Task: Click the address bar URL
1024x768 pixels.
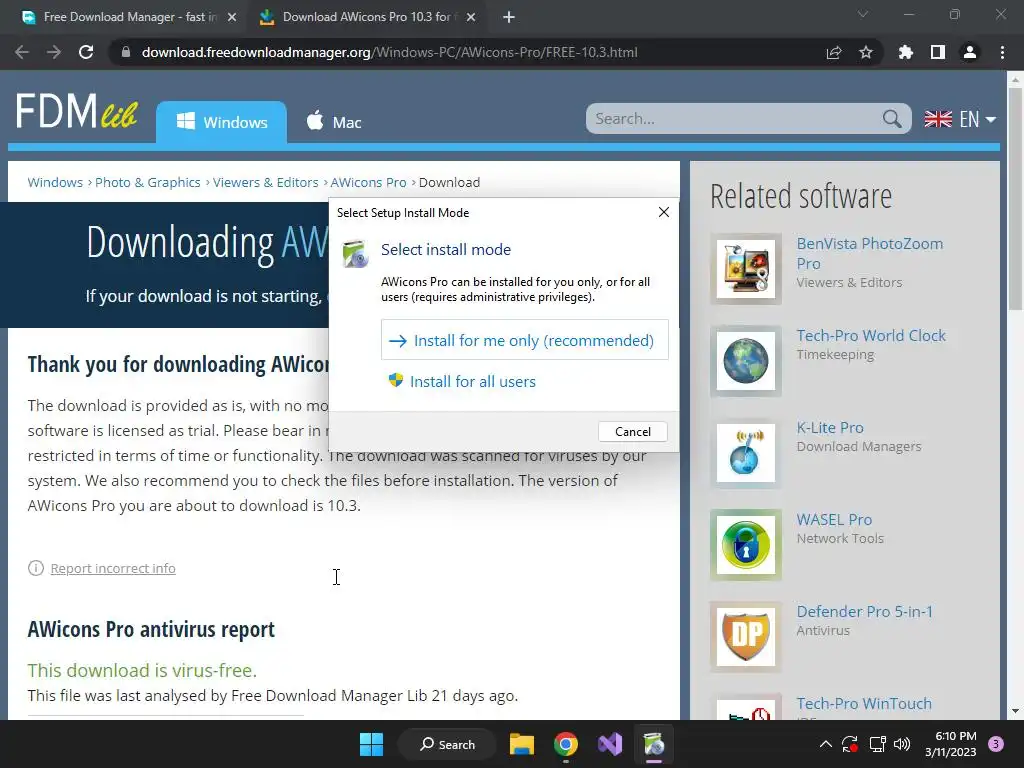Action: pos(389,52)
